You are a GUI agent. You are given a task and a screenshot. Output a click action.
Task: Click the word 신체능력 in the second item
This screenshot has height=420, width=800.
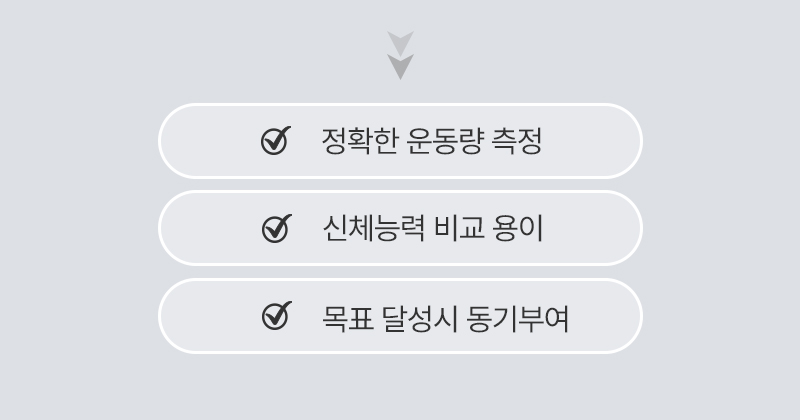[x=373, y=229]
